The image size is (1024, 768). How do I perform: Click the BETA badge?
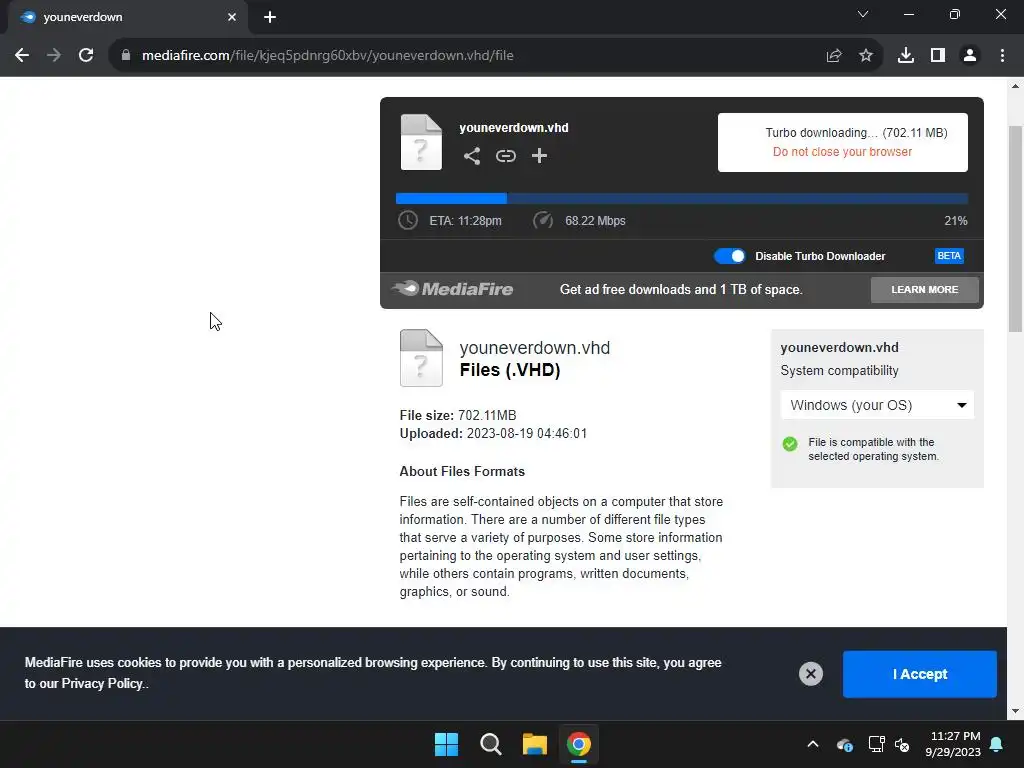coord(949,256)
